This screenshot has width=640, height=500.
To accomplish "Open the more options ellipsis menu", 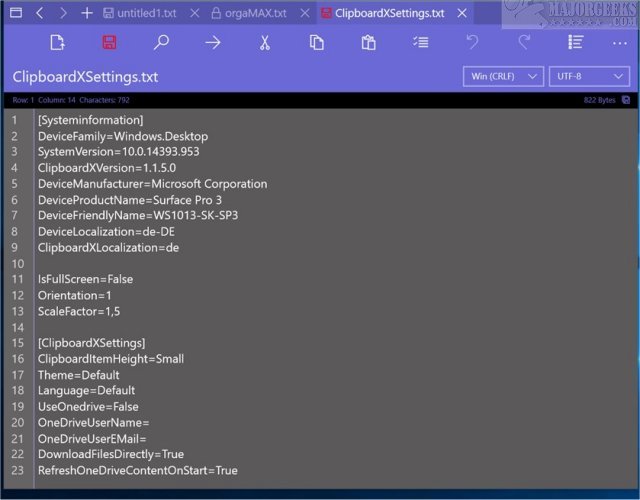I will click(620, 43).
